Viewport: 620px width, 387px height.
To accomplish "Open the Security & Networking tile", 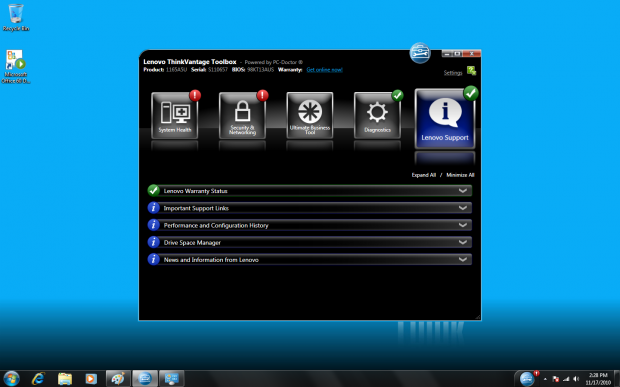I will coord(242,115).
